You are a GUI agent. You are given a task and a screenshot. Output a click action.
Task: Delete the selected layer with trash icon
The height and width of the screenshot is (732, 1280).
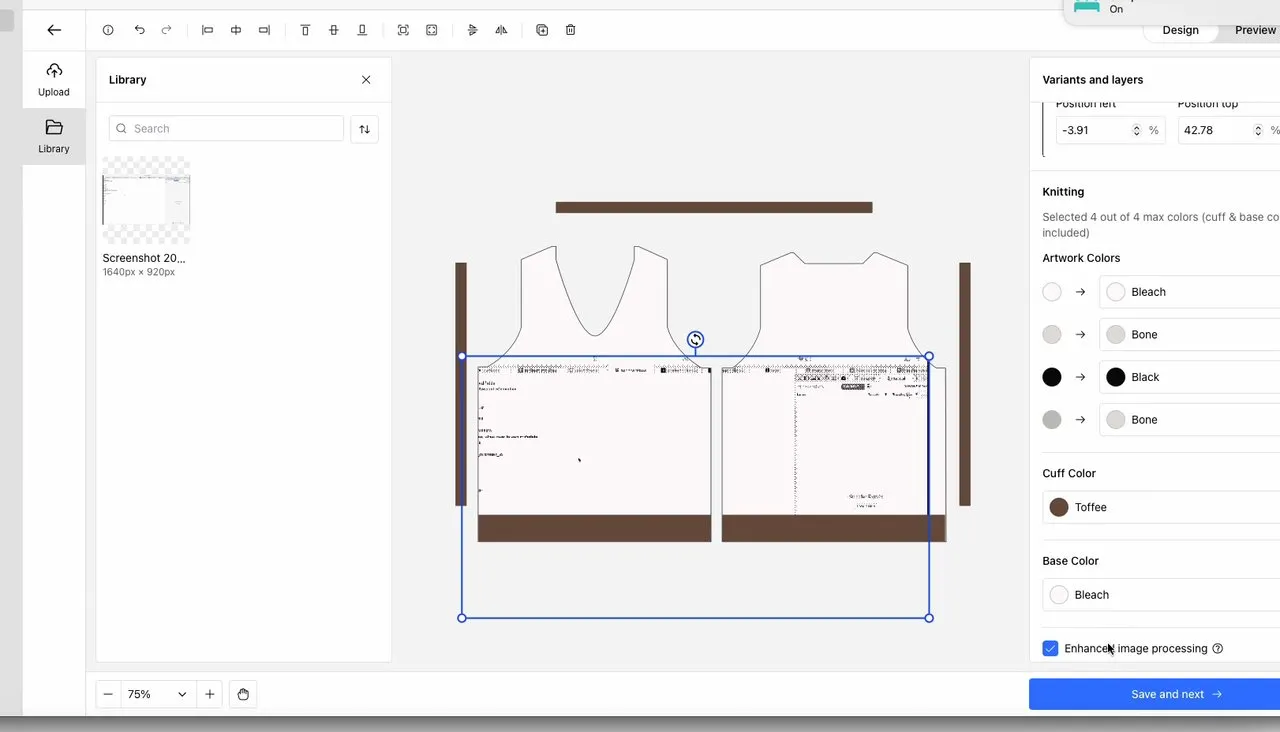570,30
